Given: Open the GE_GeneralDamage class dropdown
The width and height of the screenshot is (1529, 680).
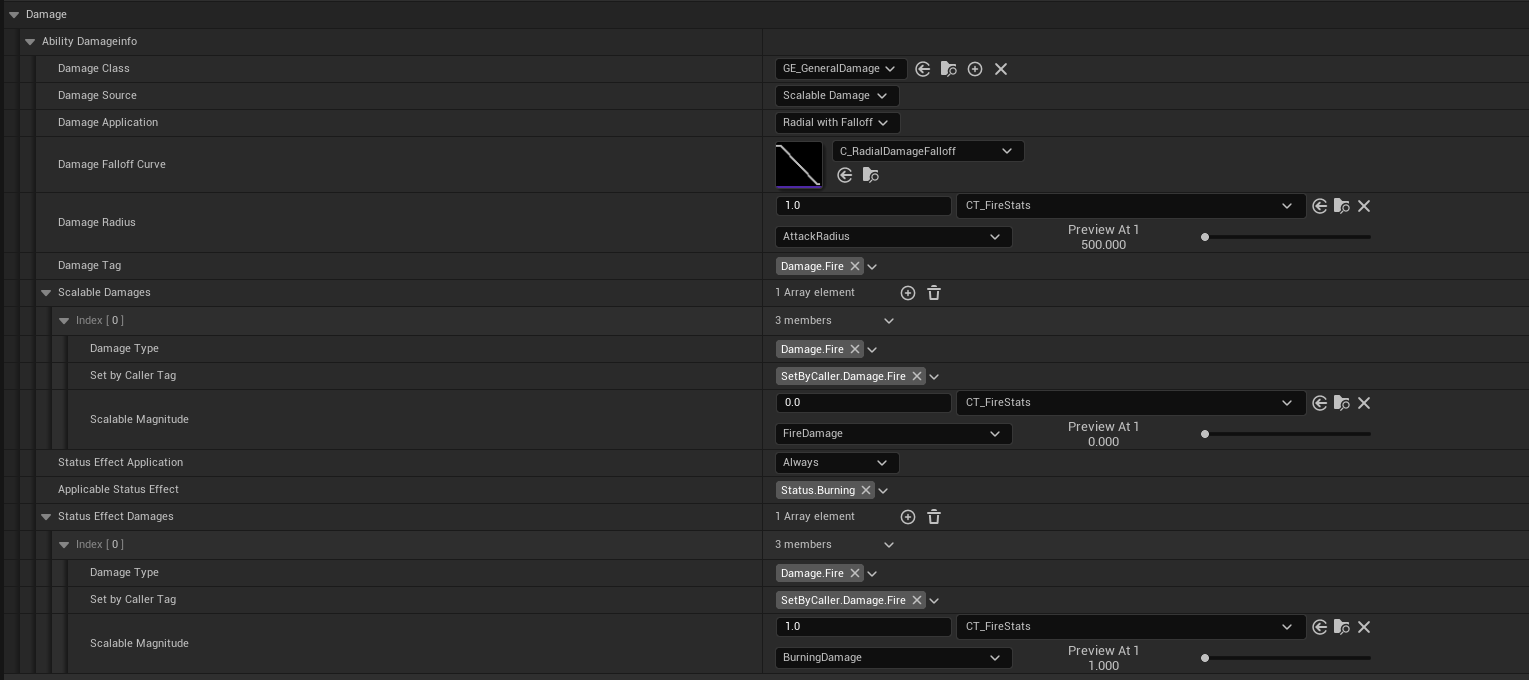Looking at the screenshot, I should (x=841, y=69).
